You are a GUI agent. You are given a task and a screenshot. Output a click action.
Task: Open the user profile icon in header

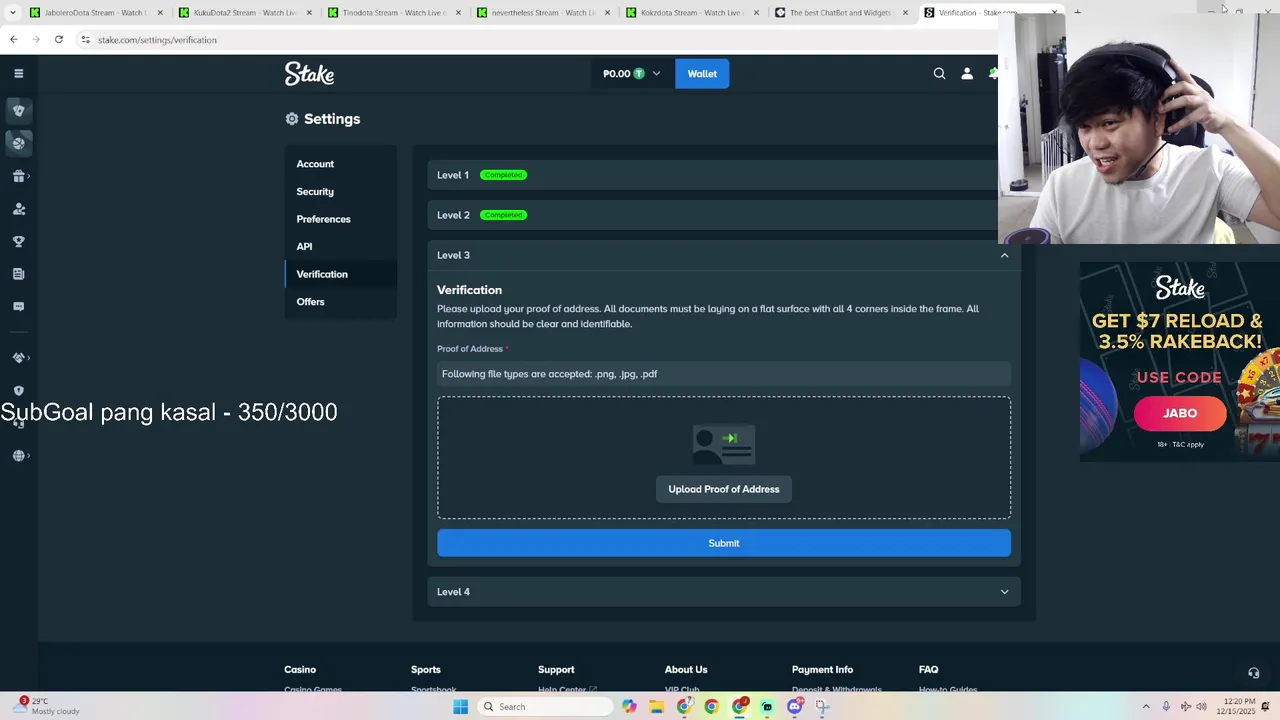point(967,73)
